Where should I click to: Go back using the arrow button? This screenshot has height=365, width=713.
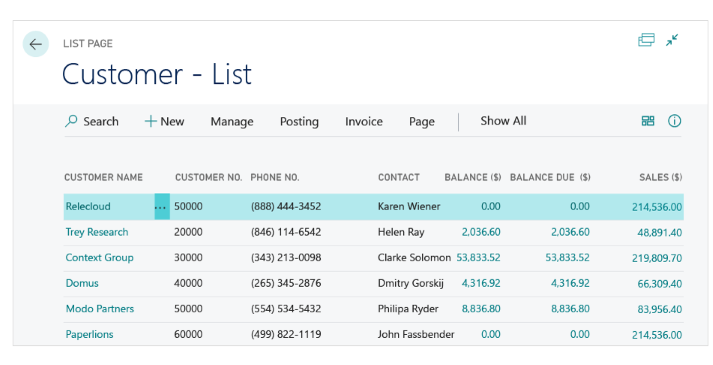(x=35, y=44)
